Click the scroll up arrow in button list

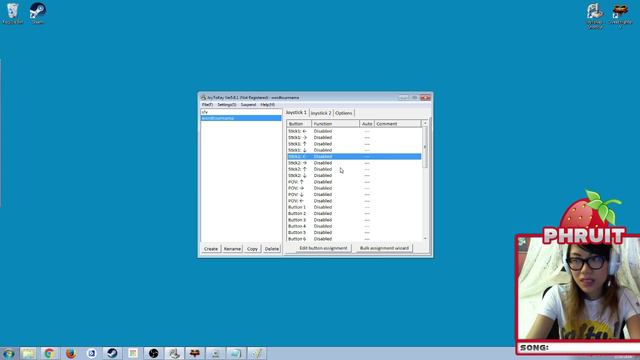coord(425,123)
